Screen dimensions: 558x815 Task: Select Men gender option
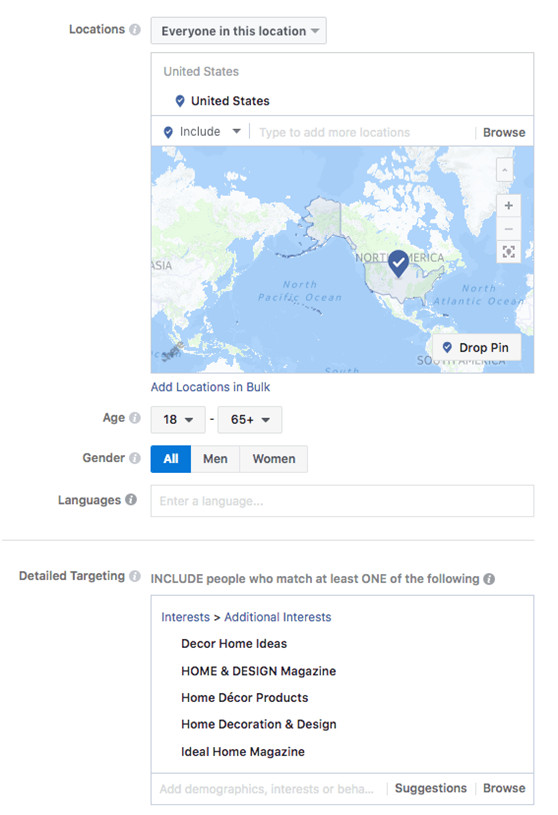point(215,459)
